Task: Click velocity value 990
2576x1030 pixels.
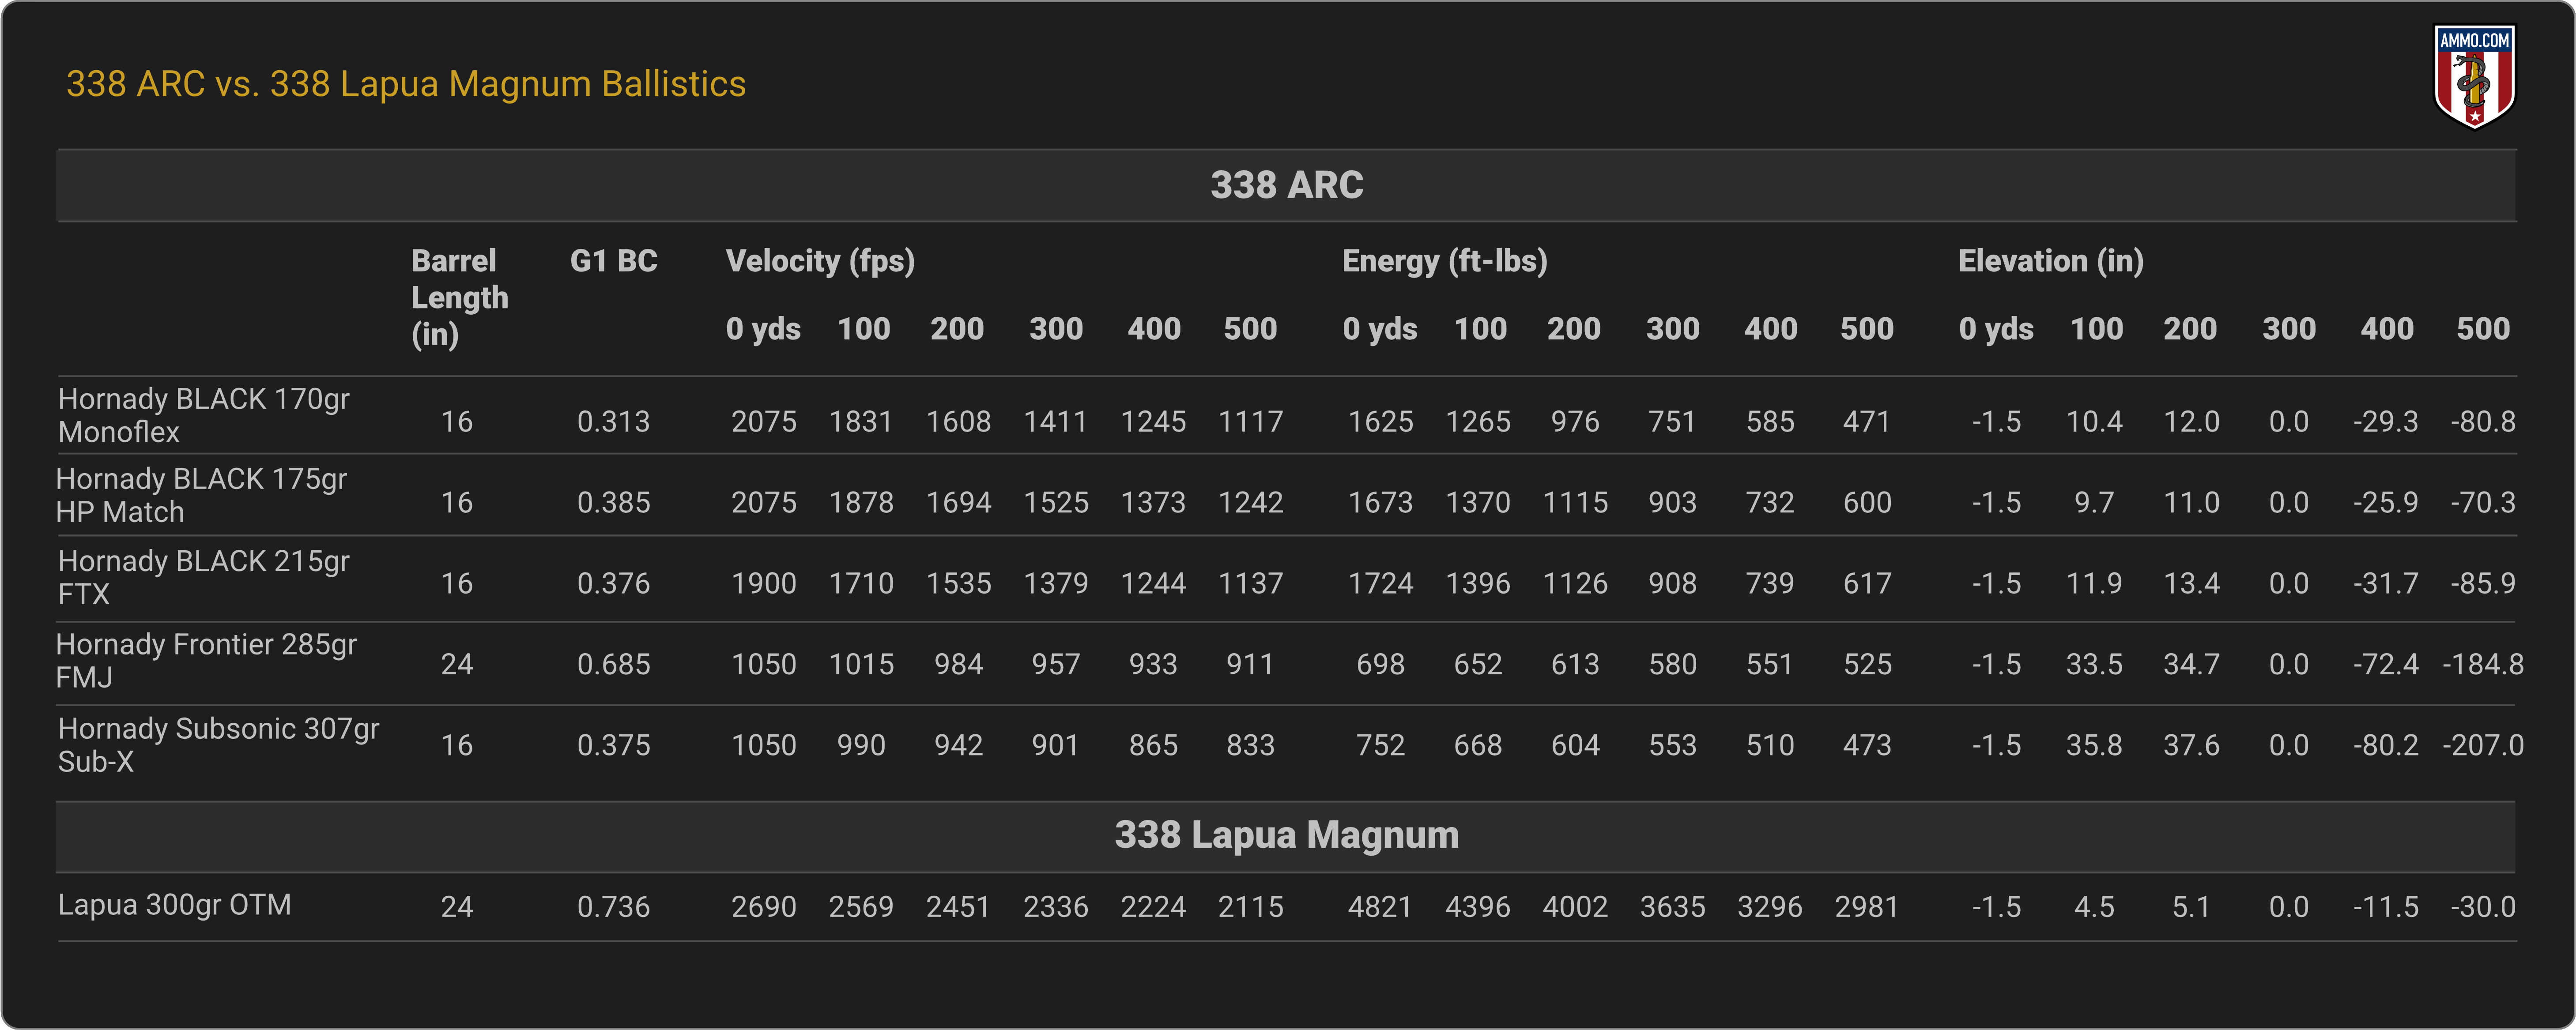Action: click(861, 746)
